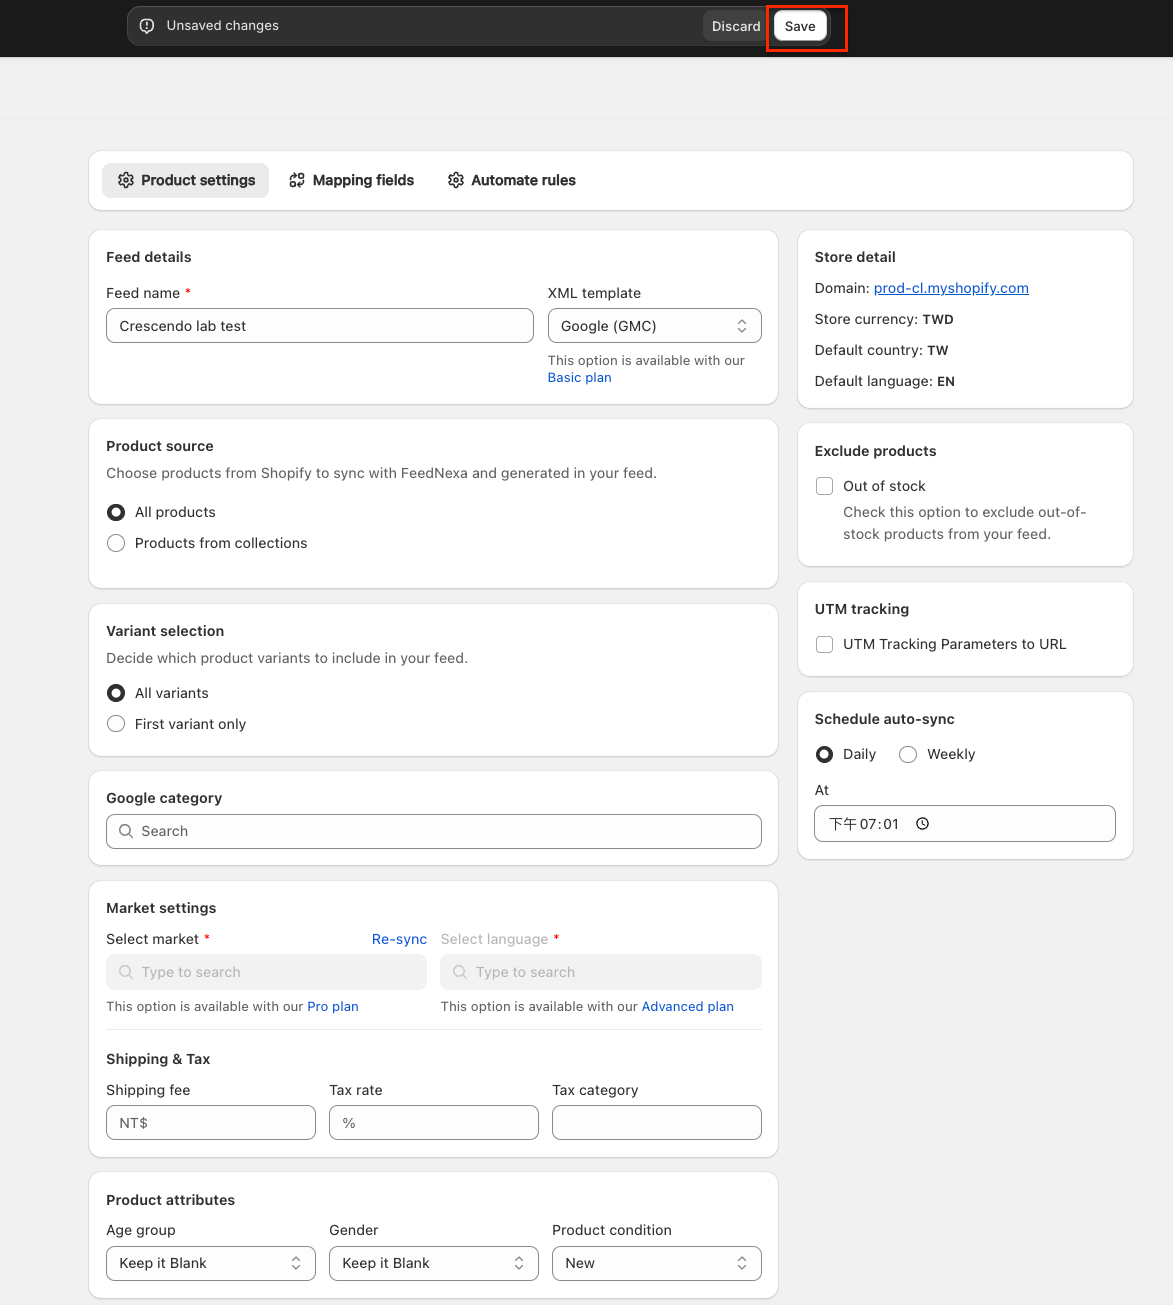
Task: Choose First variant only option
Action: coord(116,724)
